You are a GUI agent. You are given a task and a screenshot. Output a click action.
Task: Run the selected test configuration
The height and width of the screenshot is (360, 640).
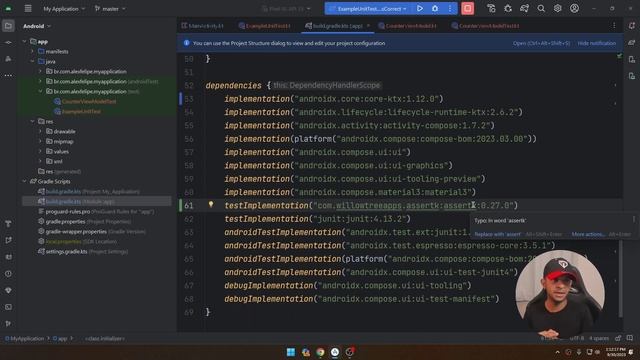[420, 9]
